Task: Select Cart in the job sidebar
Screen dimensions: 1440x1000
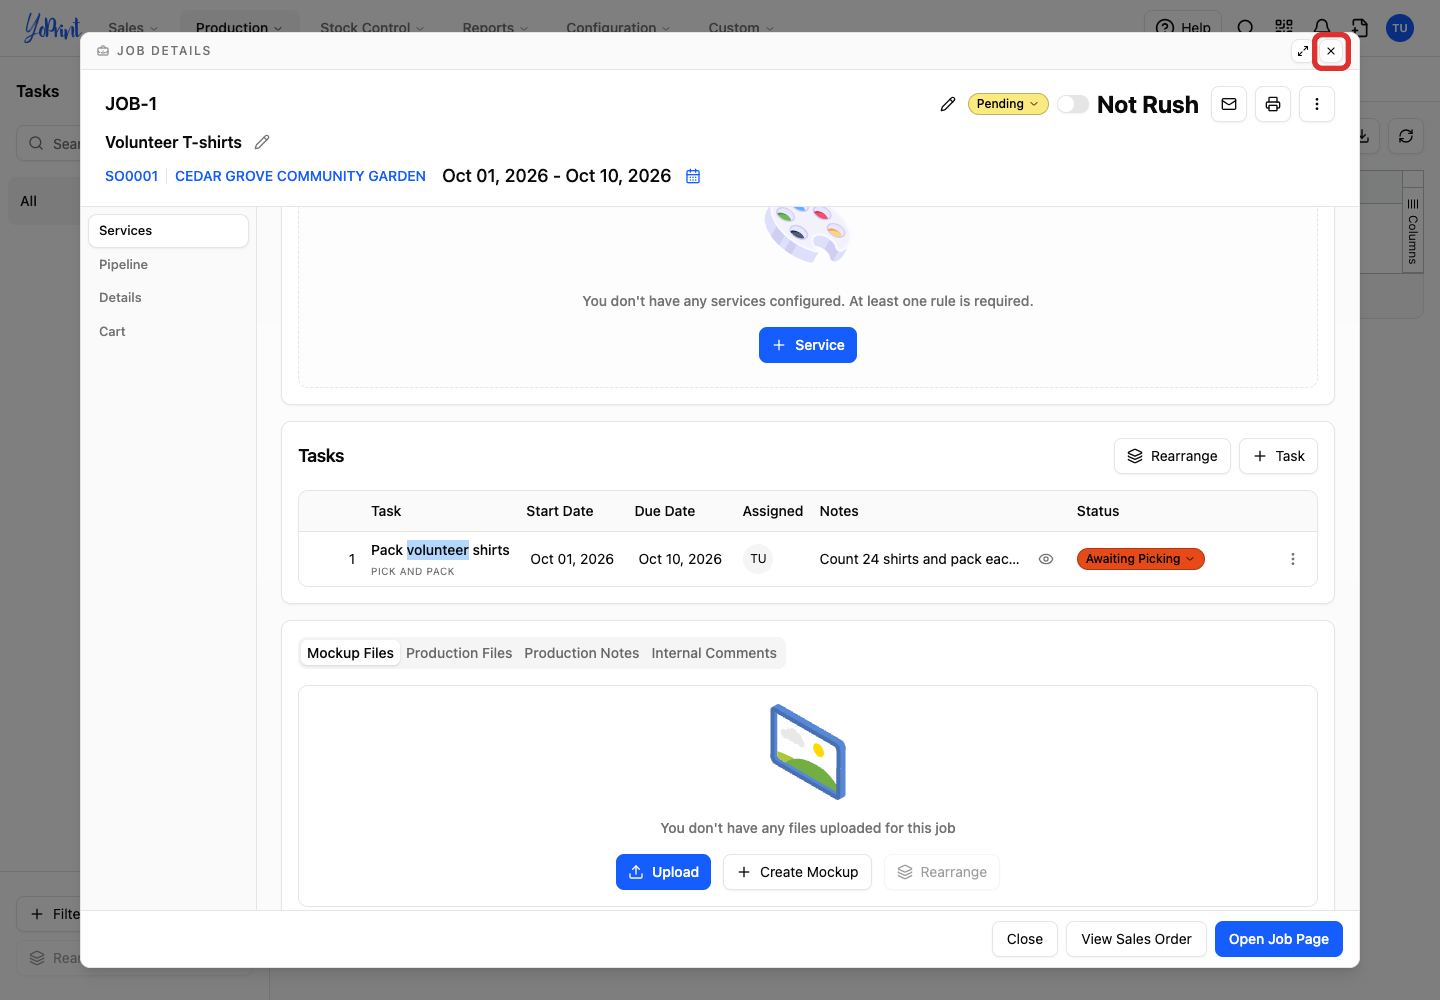Action: tap(168, 332)
